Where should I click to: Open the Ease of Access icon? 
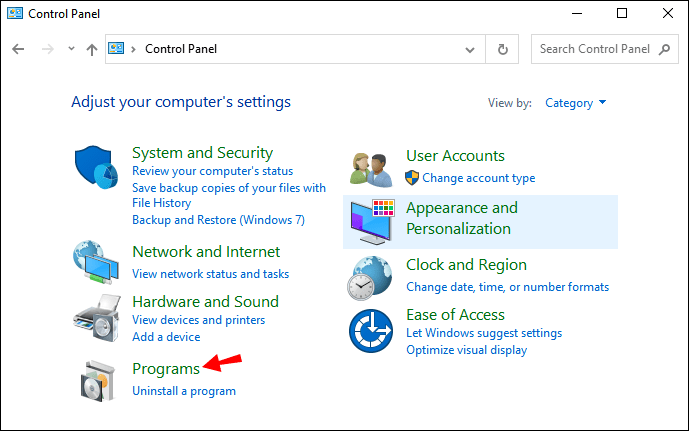[x=371, y=331]
